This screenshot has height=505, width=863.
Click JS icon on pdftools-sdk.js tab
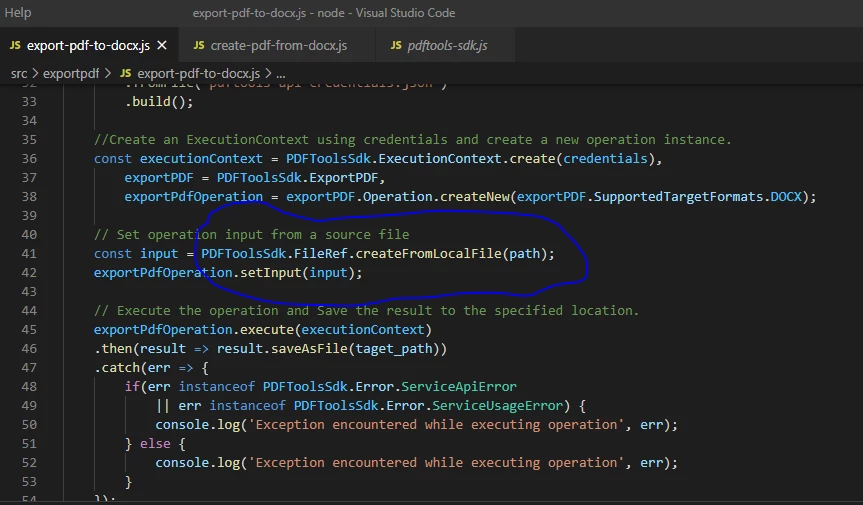click(396, 46)
